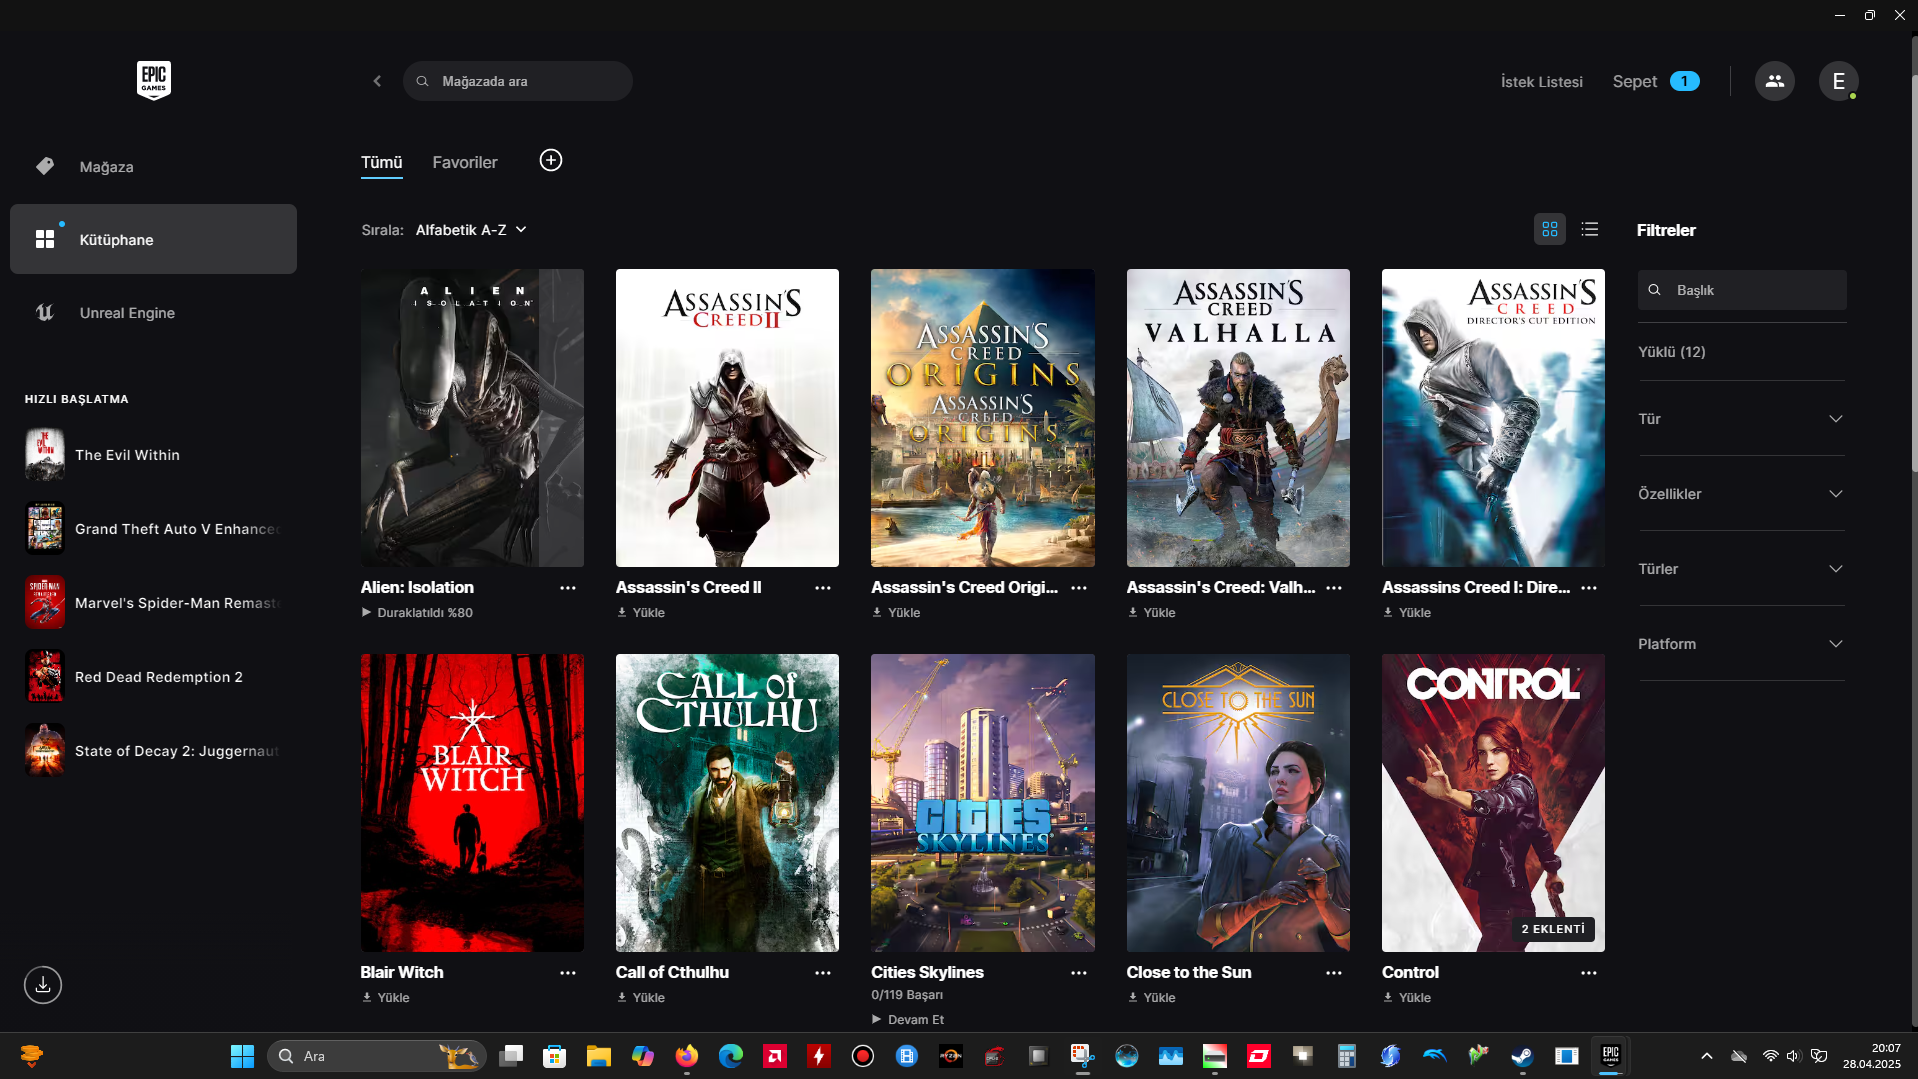Viewport: 1918px width, 1079px height.
Task: Click the 2 EKLENTİ badge on Control
Action: (1553, 929)
